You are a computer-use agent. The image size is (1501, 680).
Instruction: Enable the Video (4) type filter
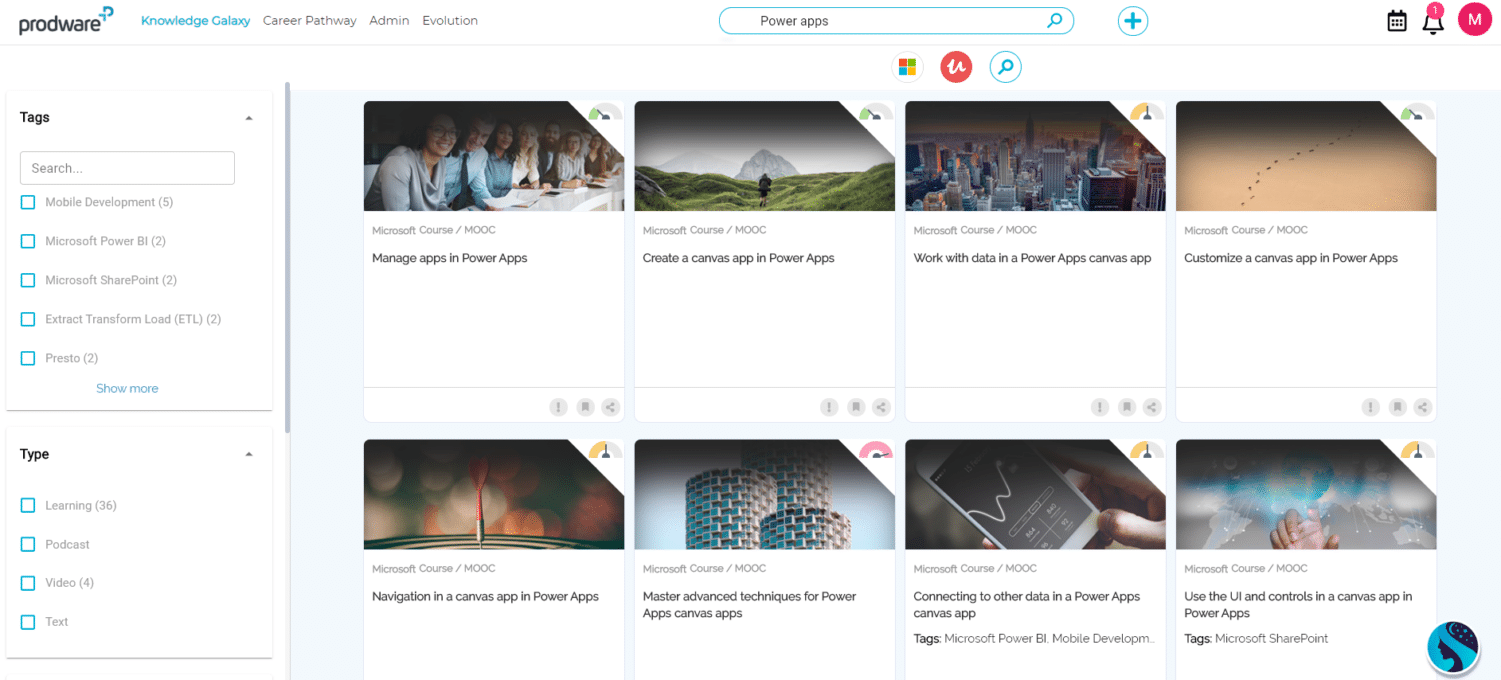click(28, 583)
